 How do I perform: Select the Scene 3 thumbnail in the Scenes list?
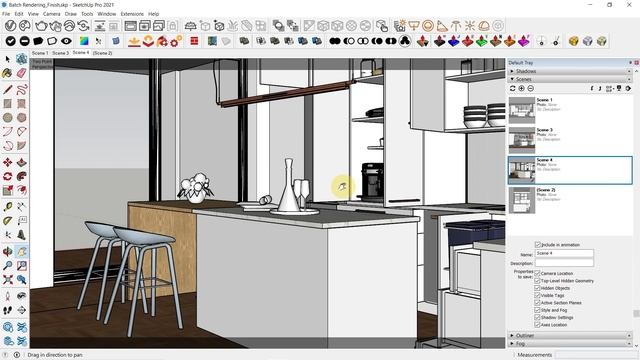point(522,140)
